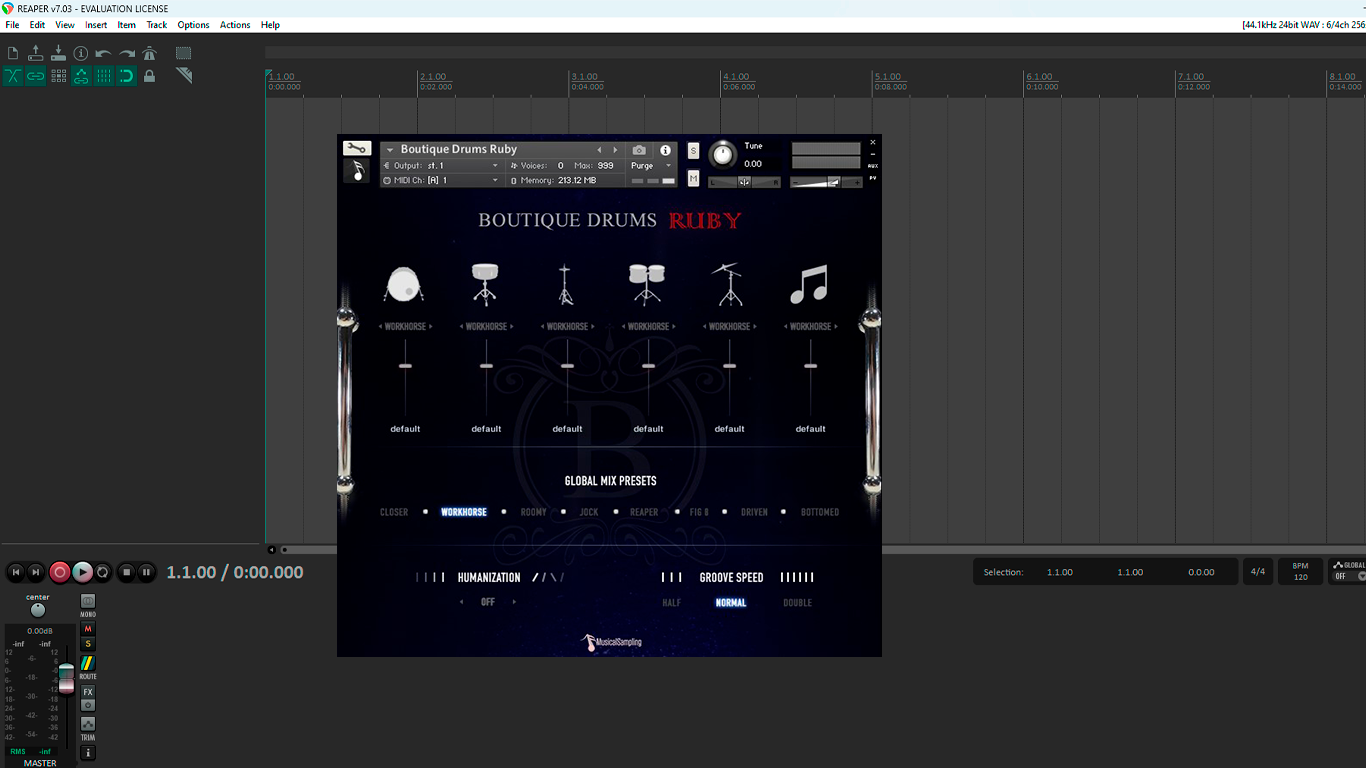The width and height of the screenshot is (1366, 768).
Task: Click the transport Record button
Action: tap(60, 572)
